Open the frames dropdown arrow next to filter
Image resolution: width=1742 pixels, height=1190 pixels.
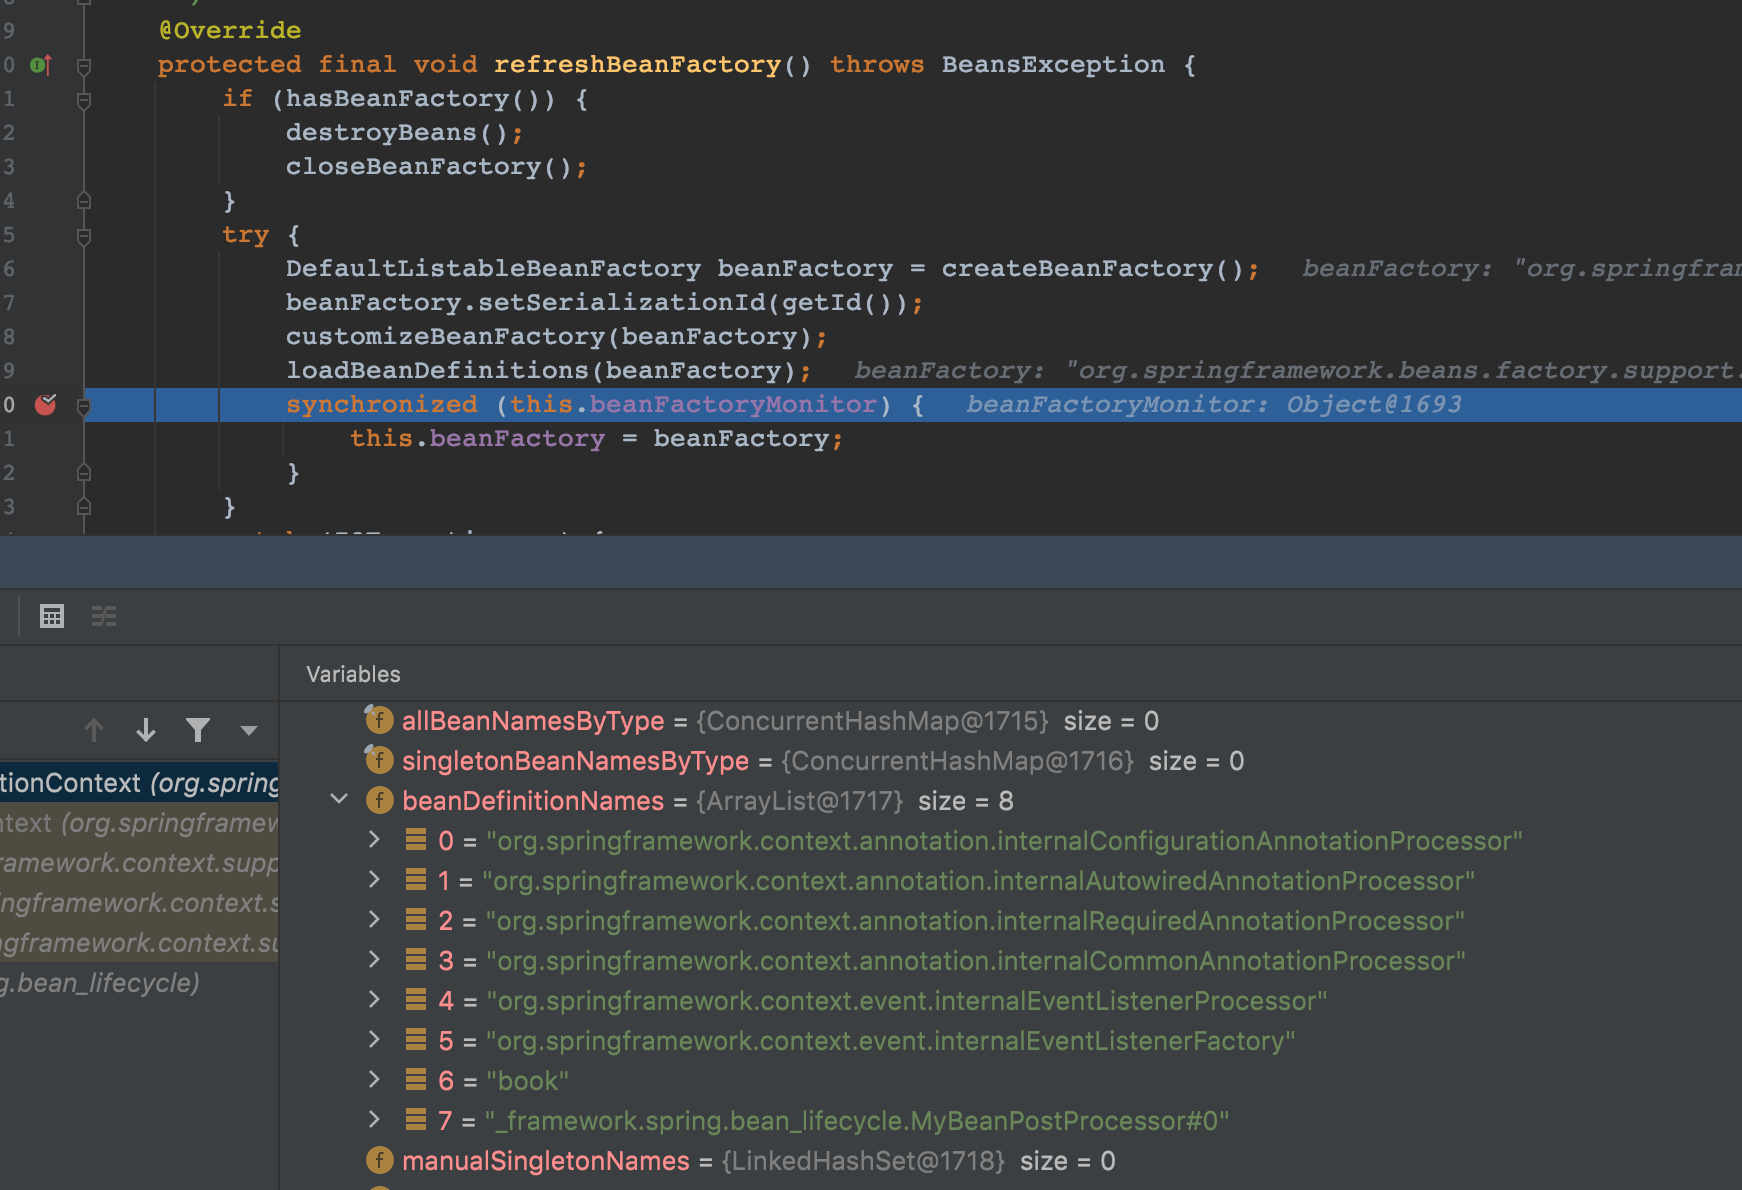[x=249, y=731]
